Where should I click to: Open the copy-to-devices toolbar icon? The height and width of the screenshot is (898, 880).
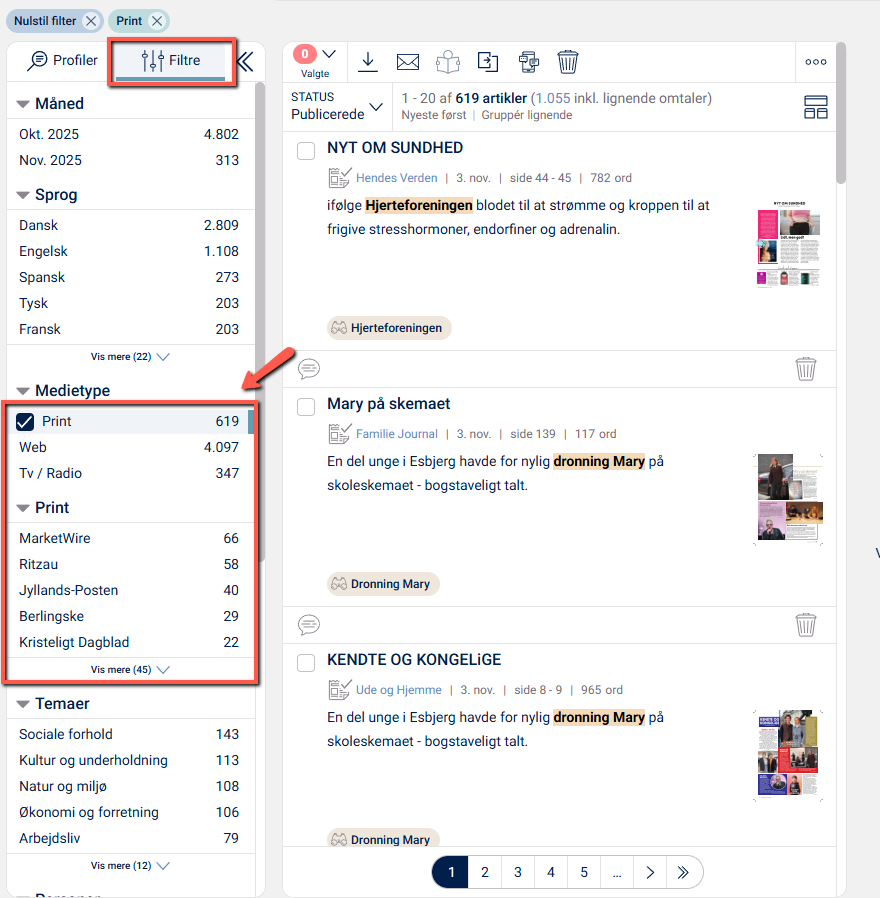[528, 62]
